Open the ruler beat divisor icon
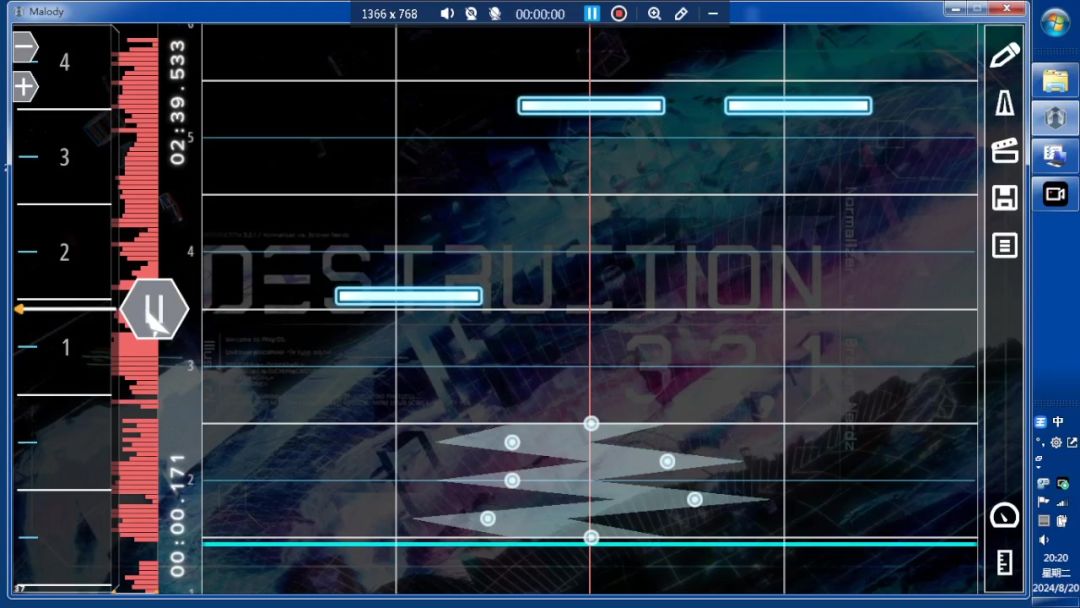1080x608 pixels. tap(1004, 562)
